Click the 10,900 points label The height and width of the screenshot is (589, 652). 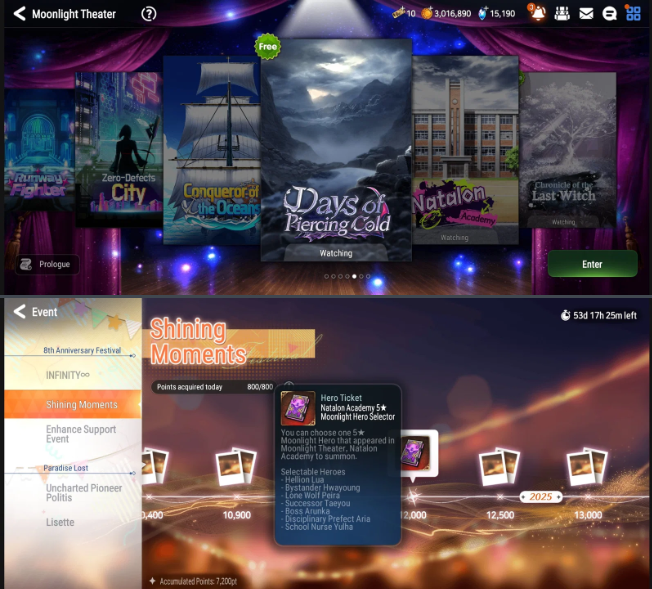(237, 515)
